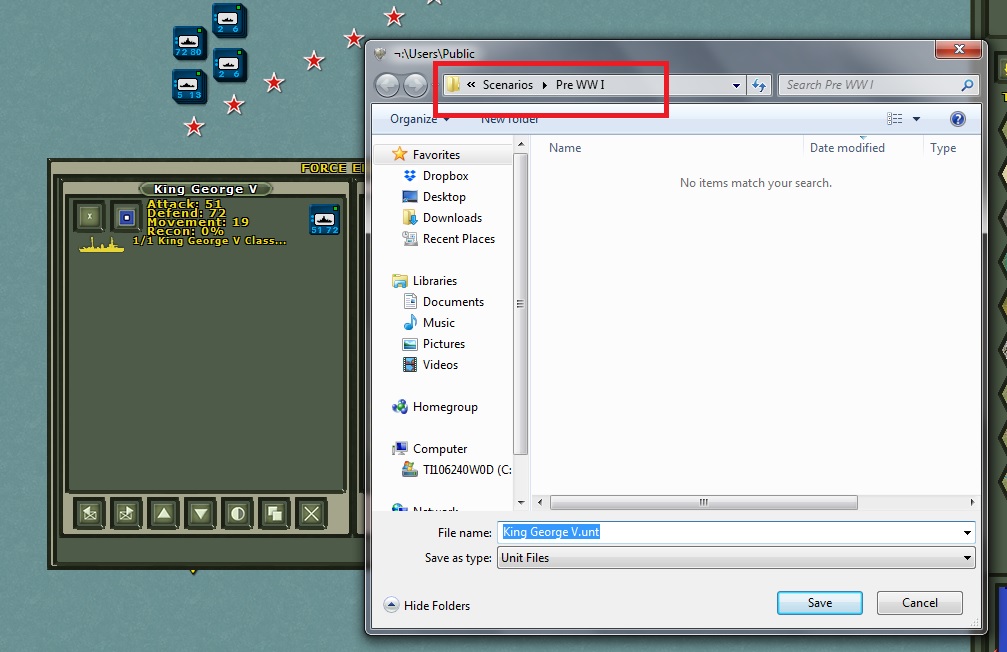Refresh the folder with the refresh icon

(x=759, y=85)
